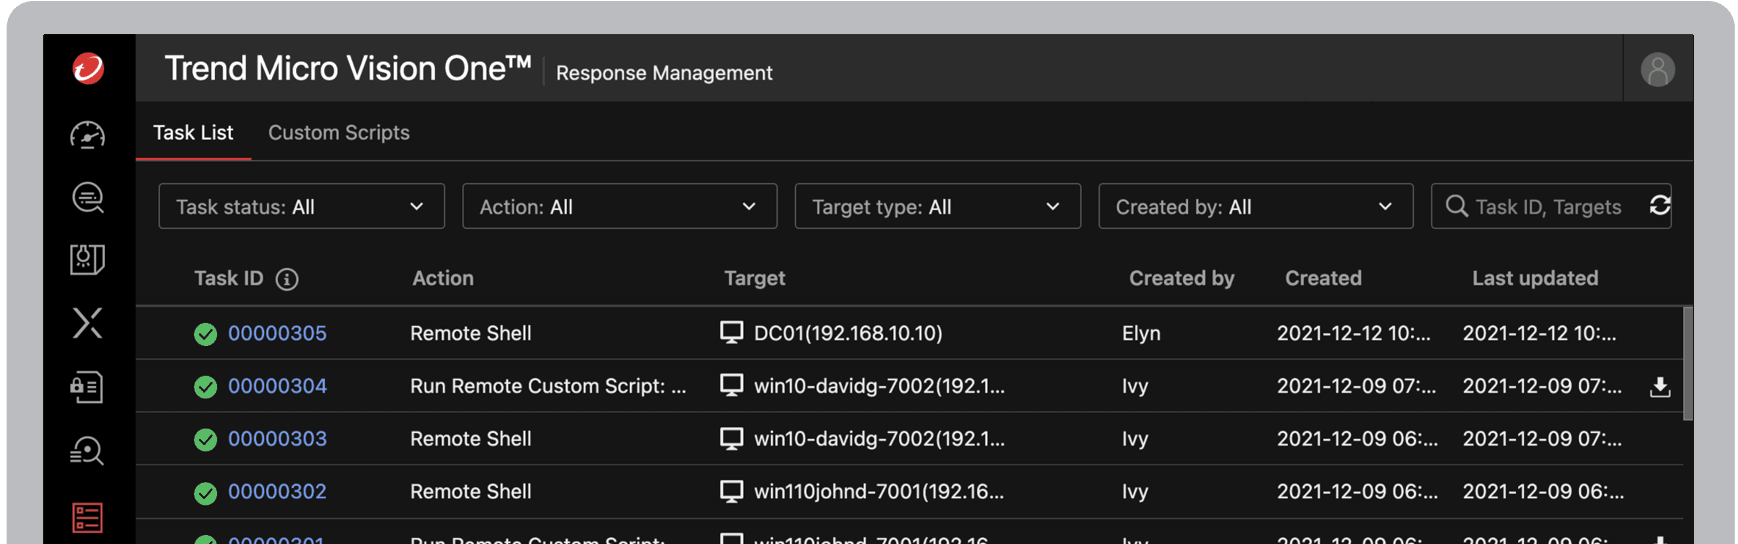Click the green status check for 00000305
1738x544 pixels.
205,334
